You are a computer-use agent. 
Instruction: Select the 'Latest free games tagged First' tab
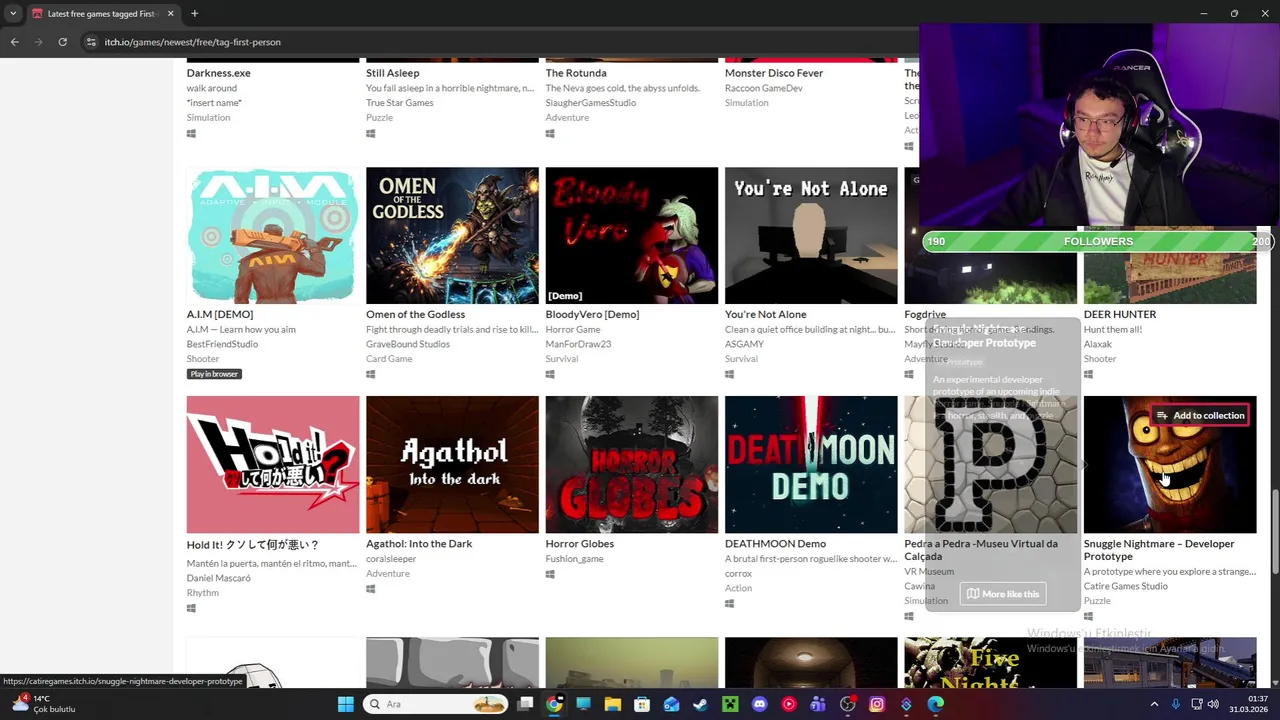pos(102,14)
